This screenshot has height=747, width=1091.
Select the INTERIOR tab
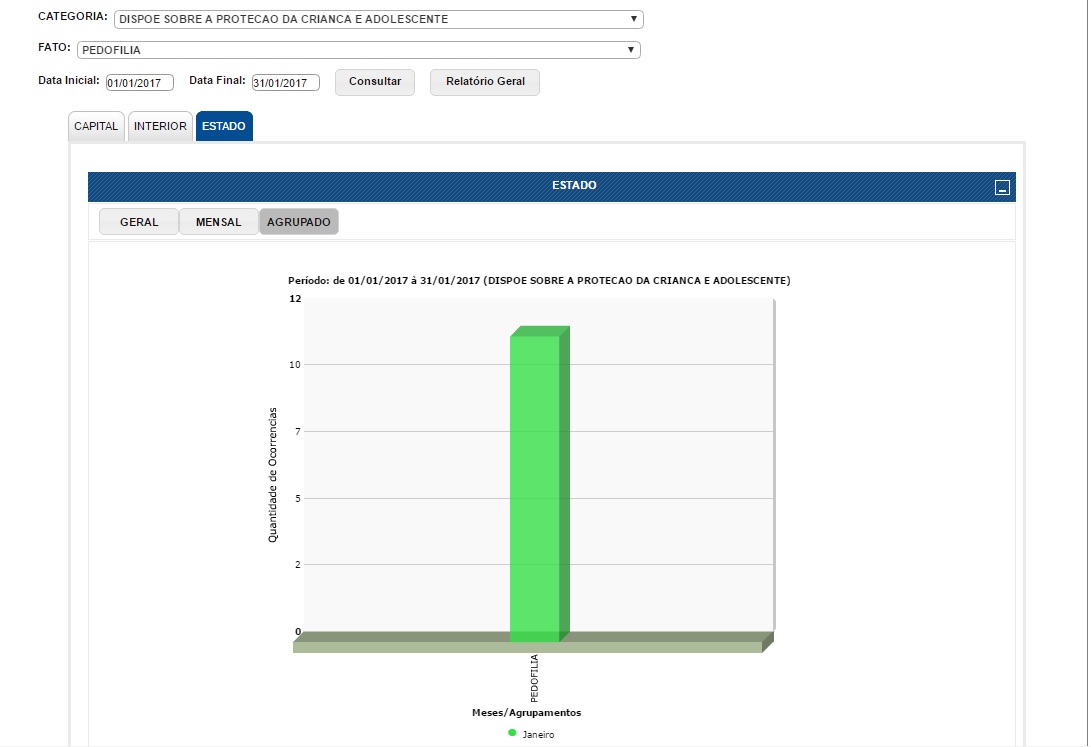pos(160,127)
